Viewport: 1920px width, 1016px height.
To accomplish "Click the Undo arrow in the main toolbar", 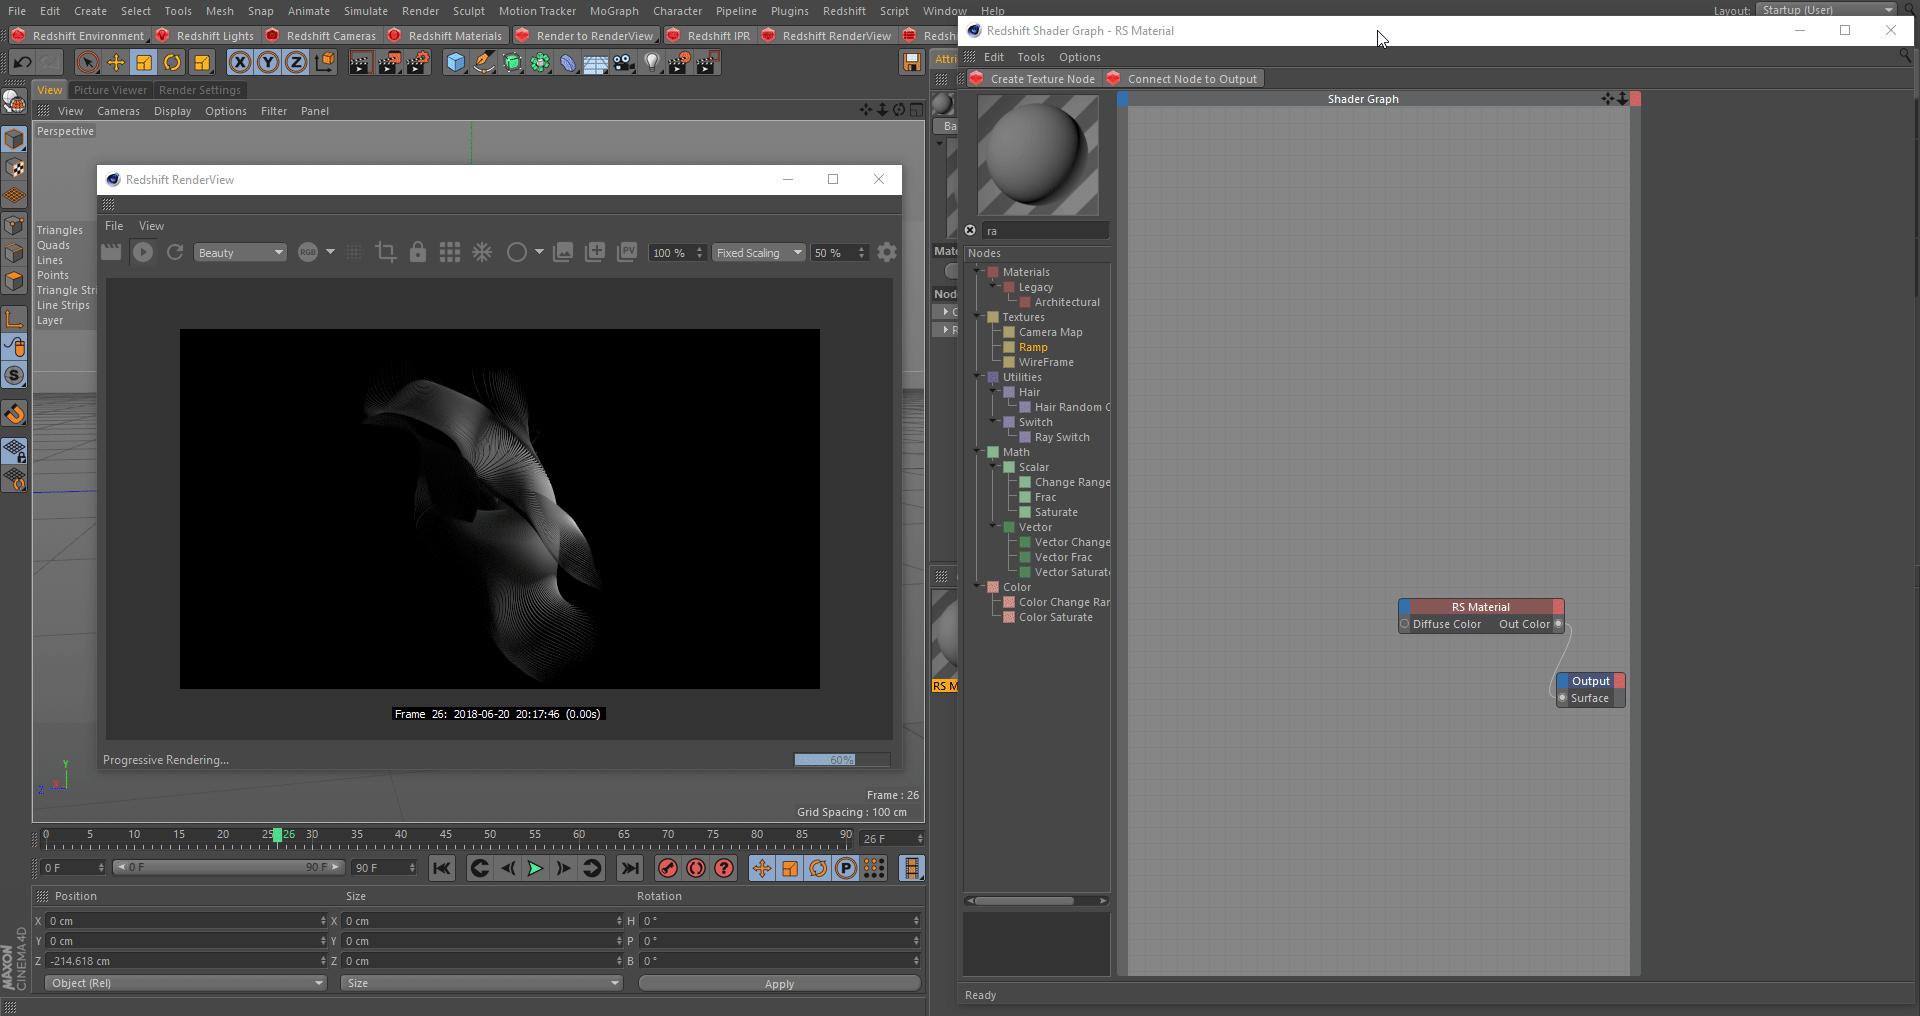I will [22, 63].
